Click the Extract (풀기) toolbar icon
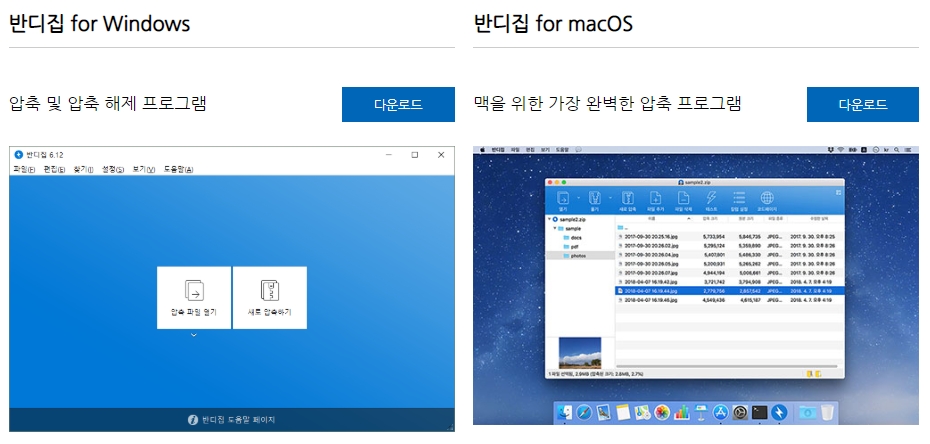The image size is (930, 444). coord(595,198)
